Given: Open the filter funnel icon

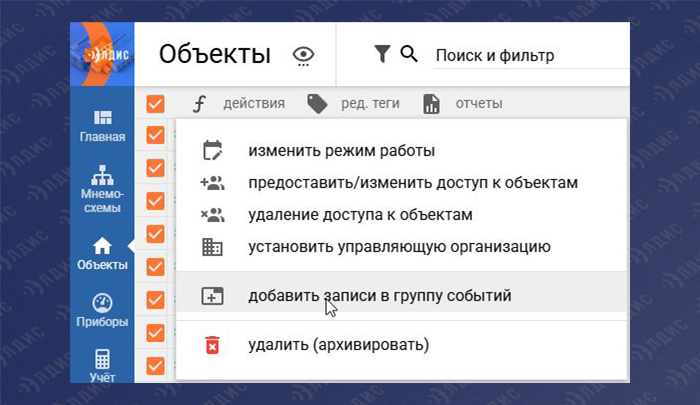Looking at the screenshot, I should pos(382,54).
